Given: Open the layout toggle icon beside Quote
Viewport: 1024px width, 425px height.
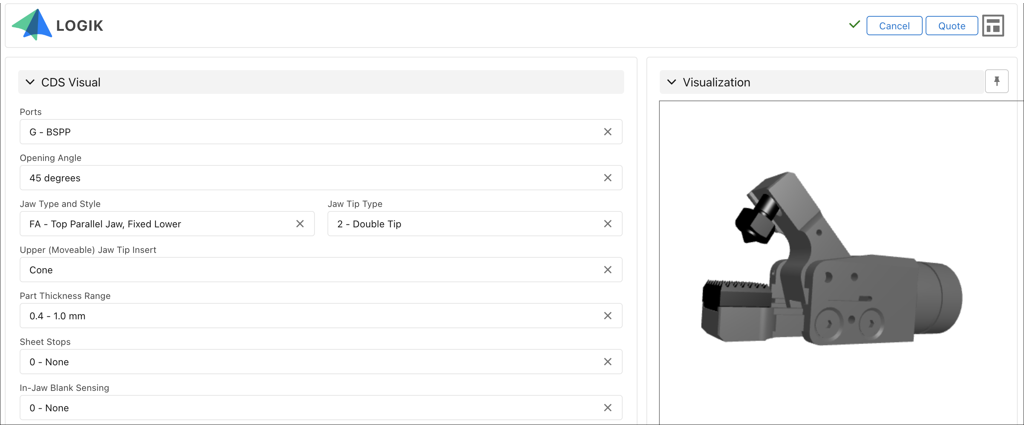Looking at the screenshot, I should click(x=993, y=25).
